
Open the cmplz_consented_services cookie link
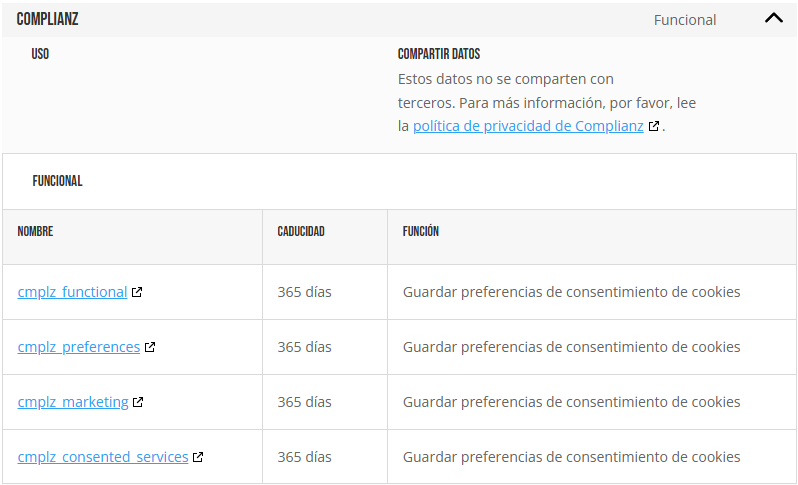(x=103, y=457)
